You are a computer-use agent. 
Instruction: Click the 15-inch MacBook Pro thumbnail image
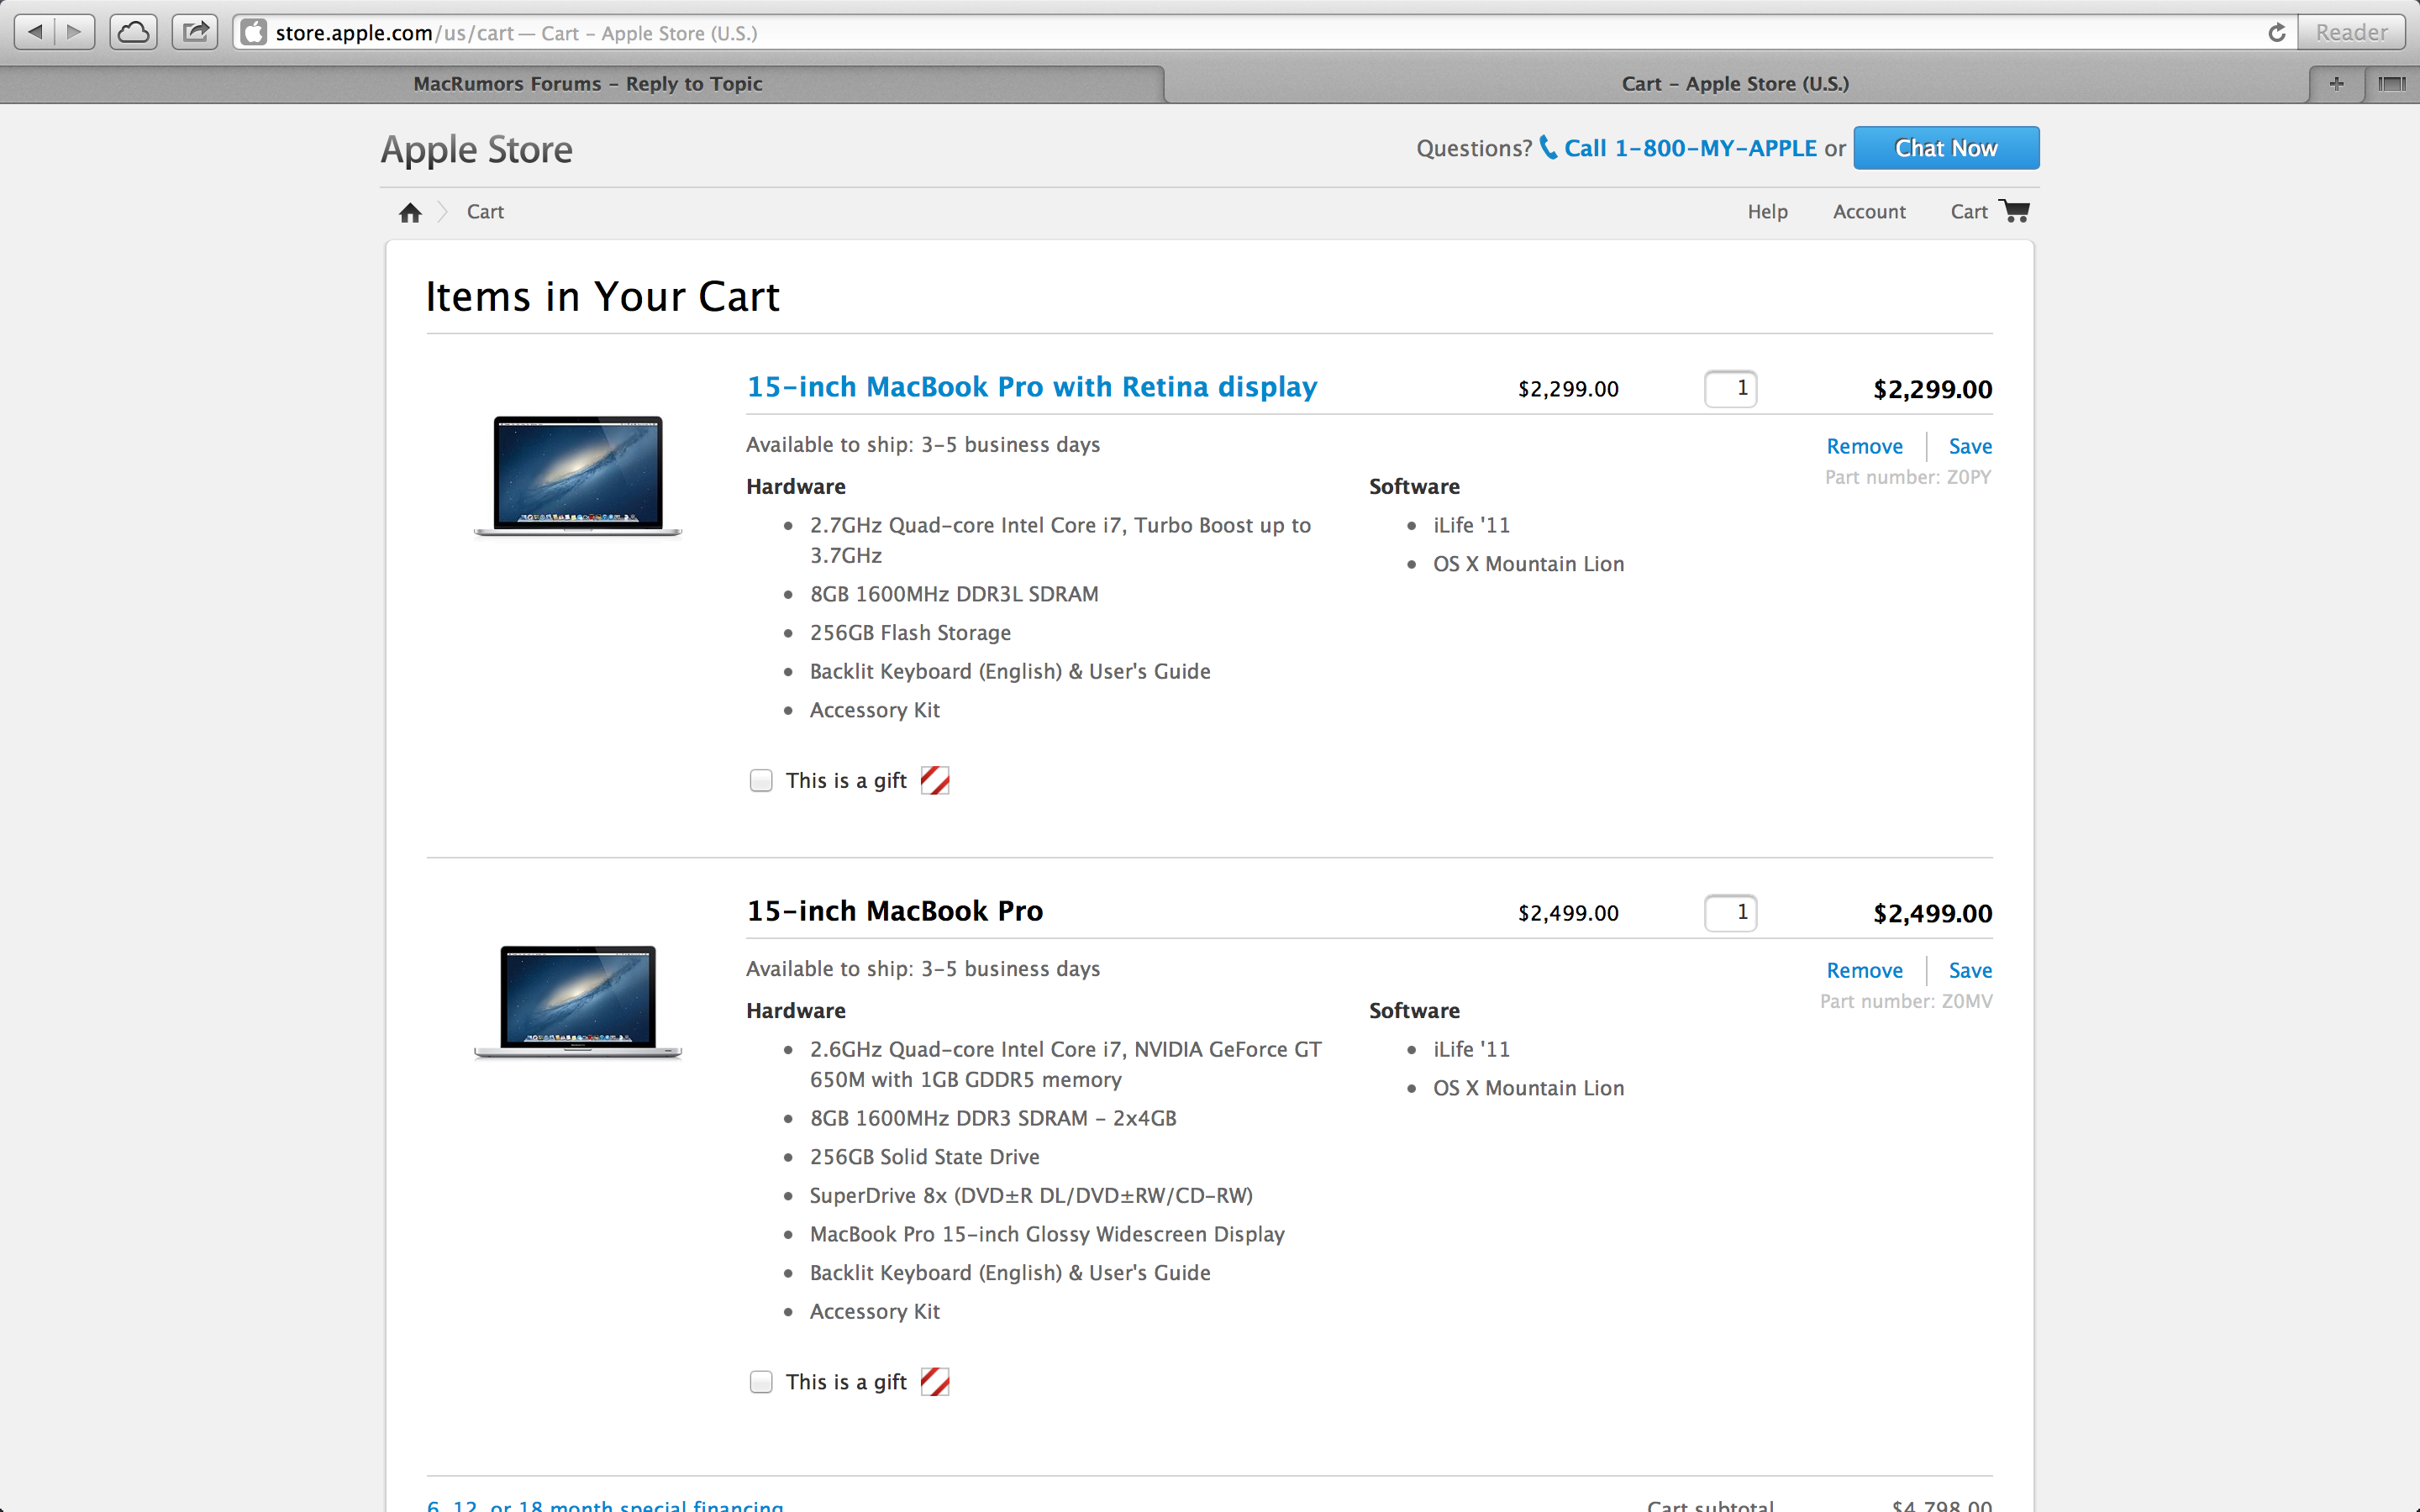578,1001
